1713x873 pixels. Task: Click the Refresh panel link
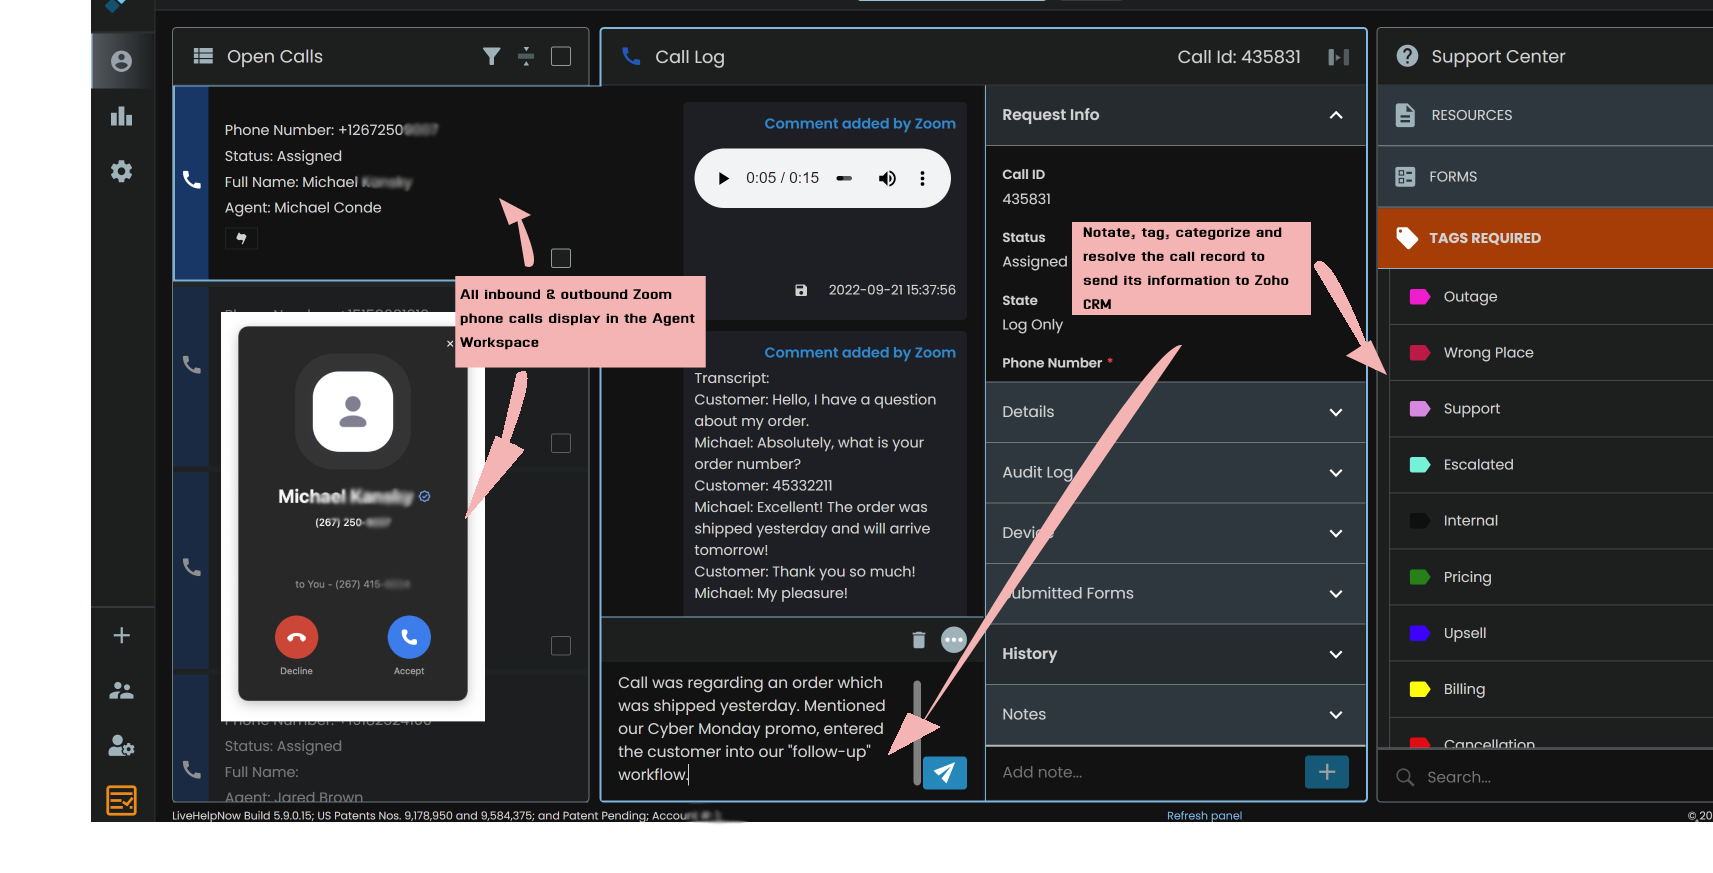[1204, 816]
